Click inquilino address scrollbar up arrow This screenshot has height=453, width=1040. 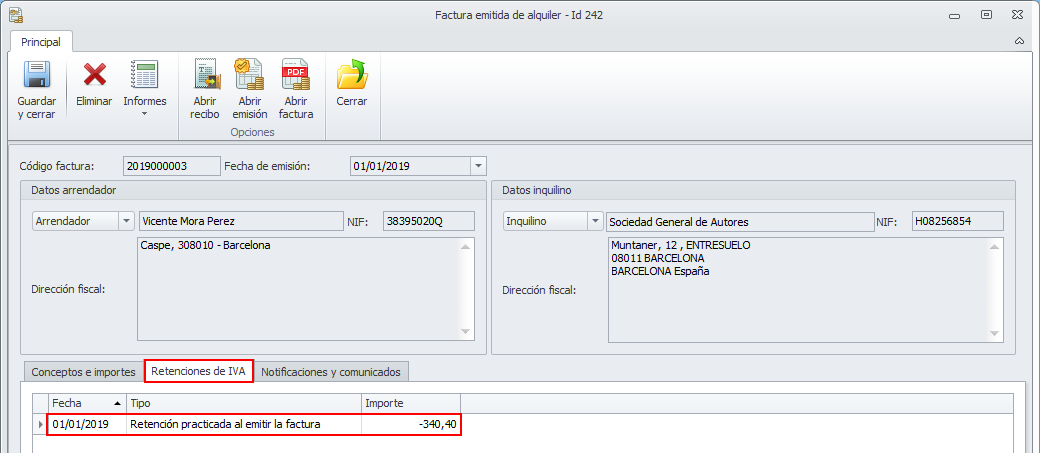[994, 247]
